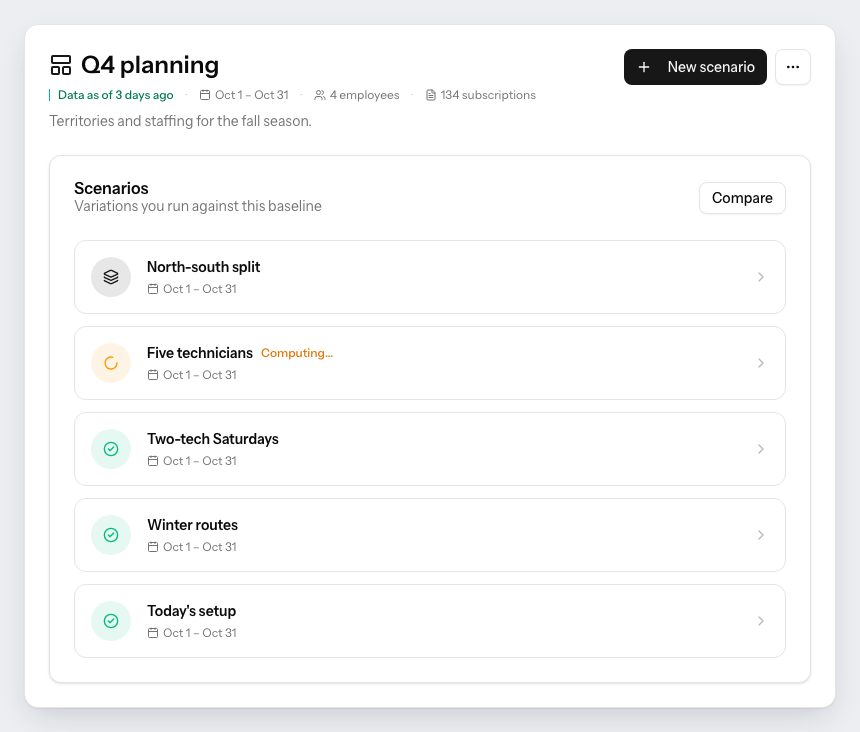Click the subscriptions document icon
860x732 pixels.
click(431, 95)
